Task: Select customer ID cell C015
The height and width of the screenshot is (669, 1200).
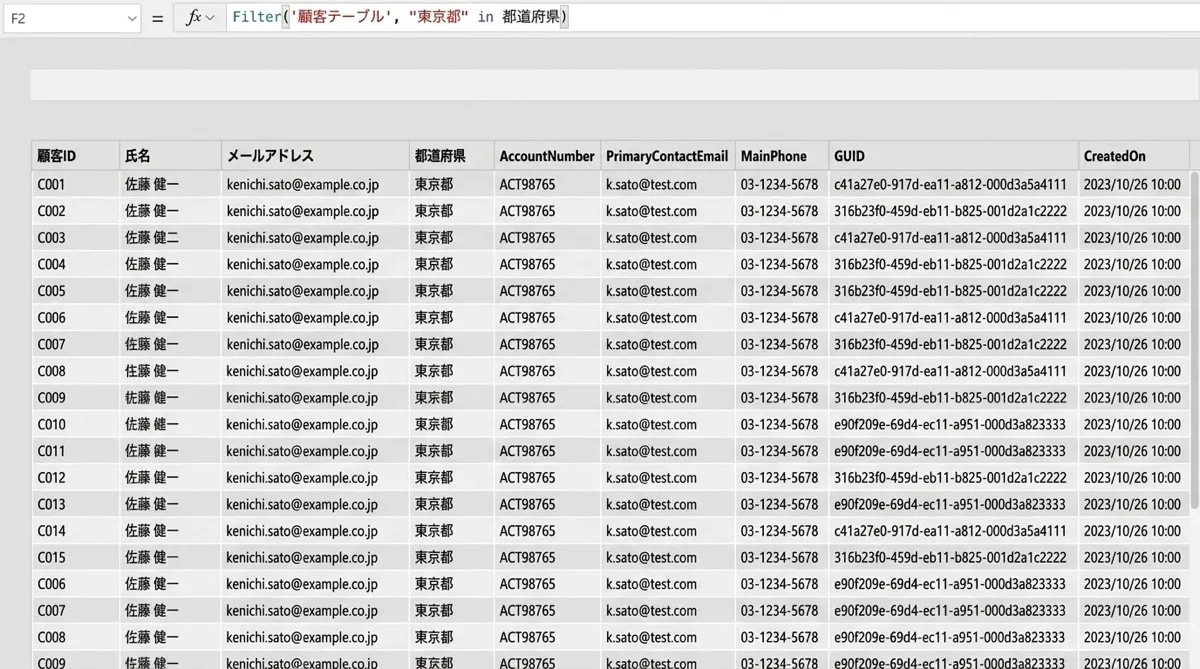Action: (75, 557)
